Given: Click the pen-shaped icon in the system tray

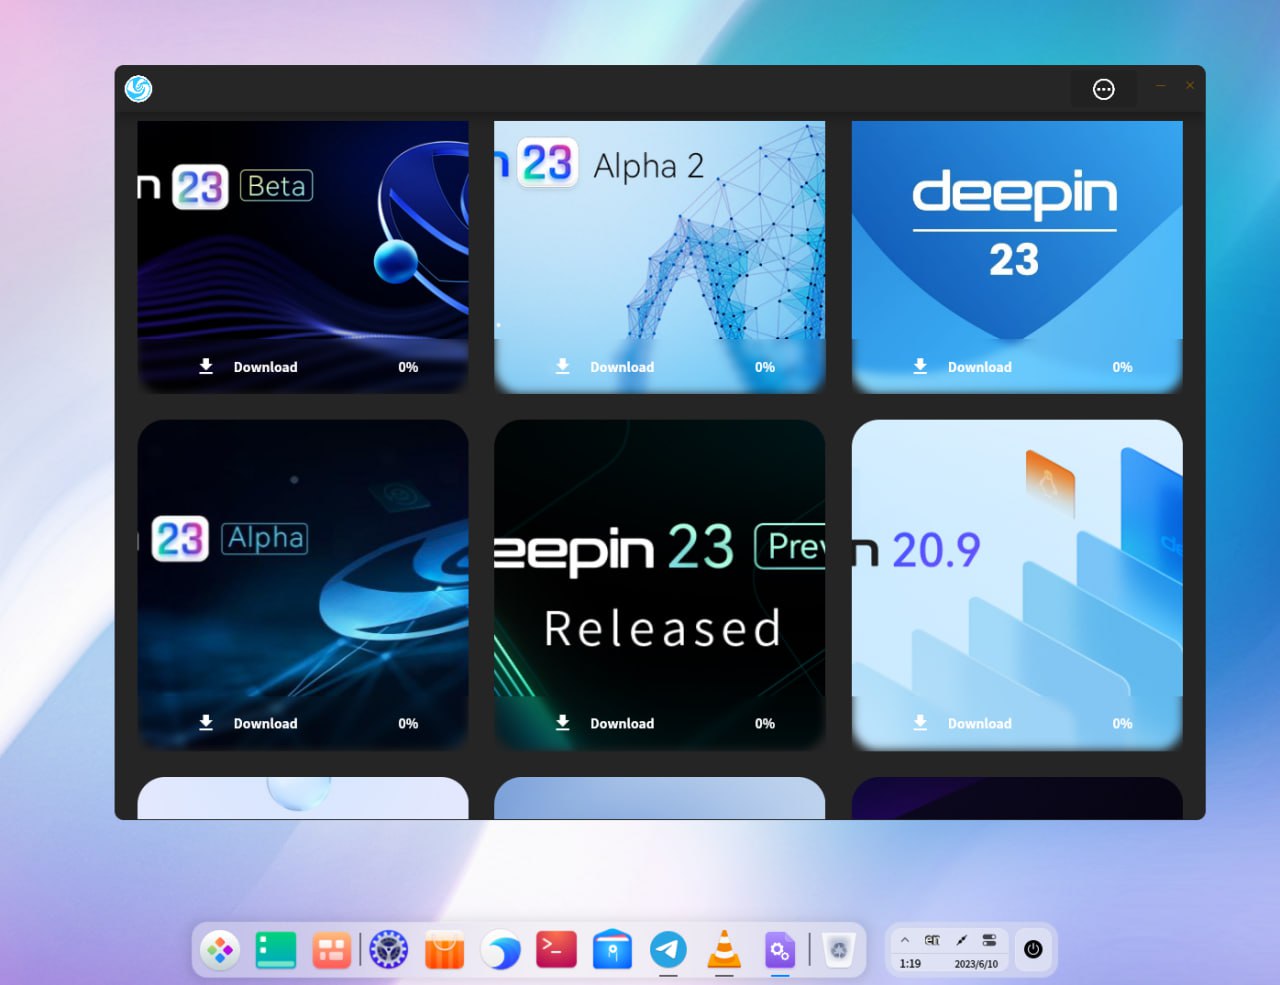Looking at the screenshot, I should [961, 940].
